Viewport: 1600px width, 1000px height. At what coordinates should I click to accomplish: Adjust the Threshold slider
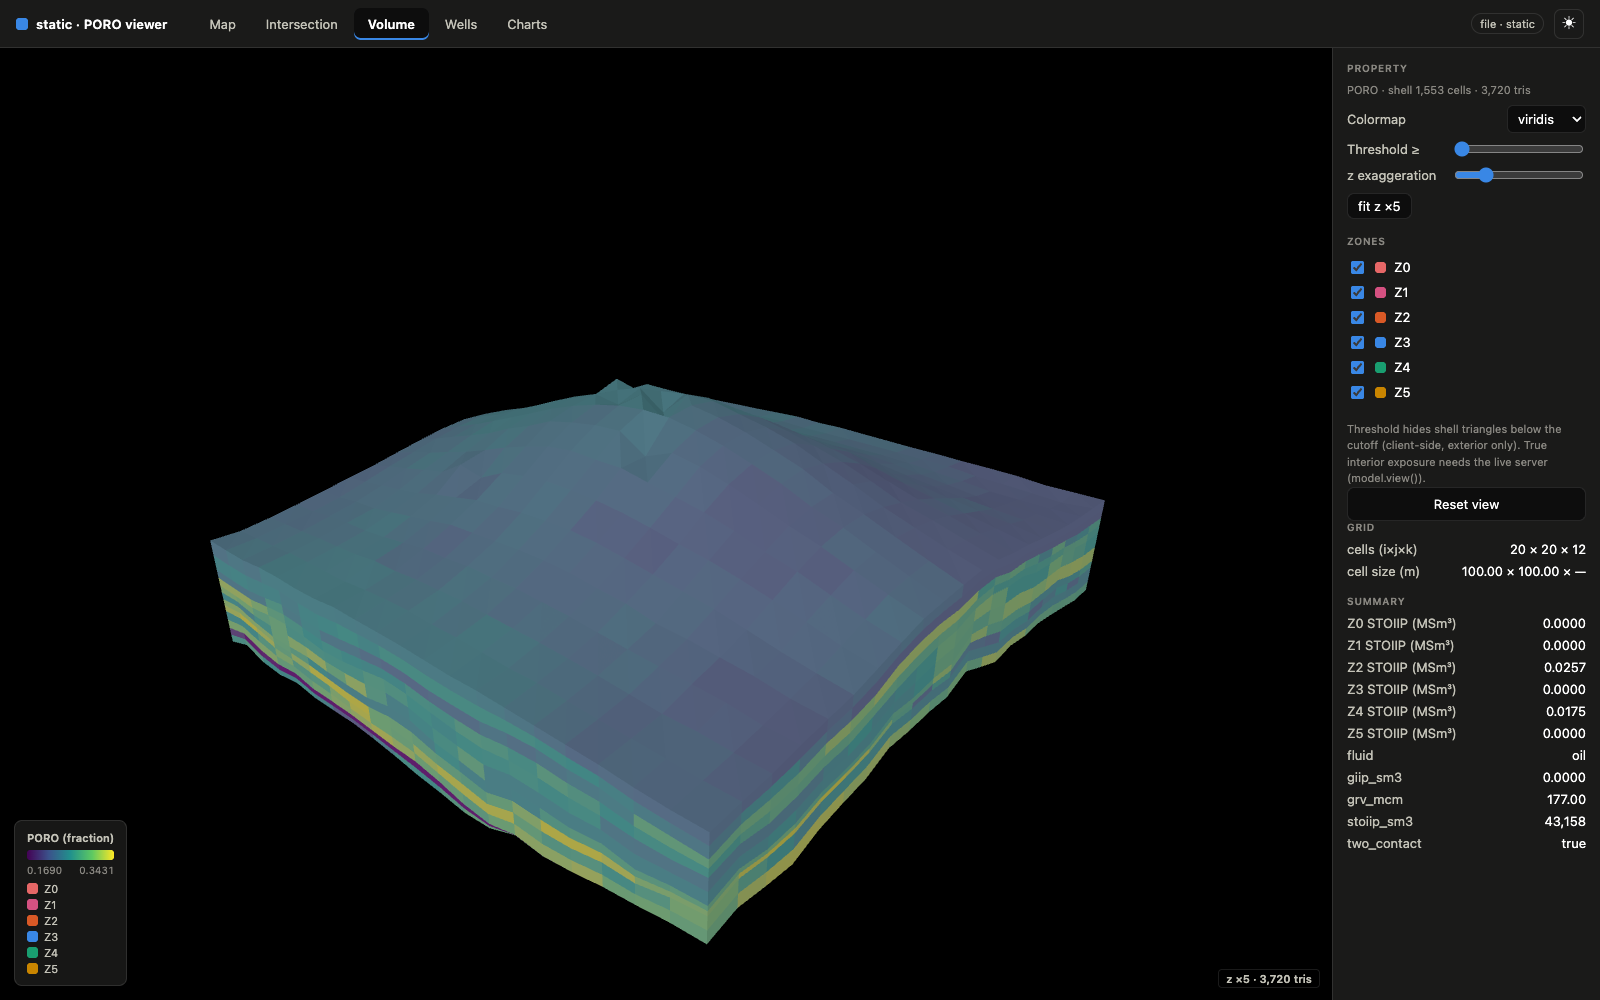tap(1519, 149)
